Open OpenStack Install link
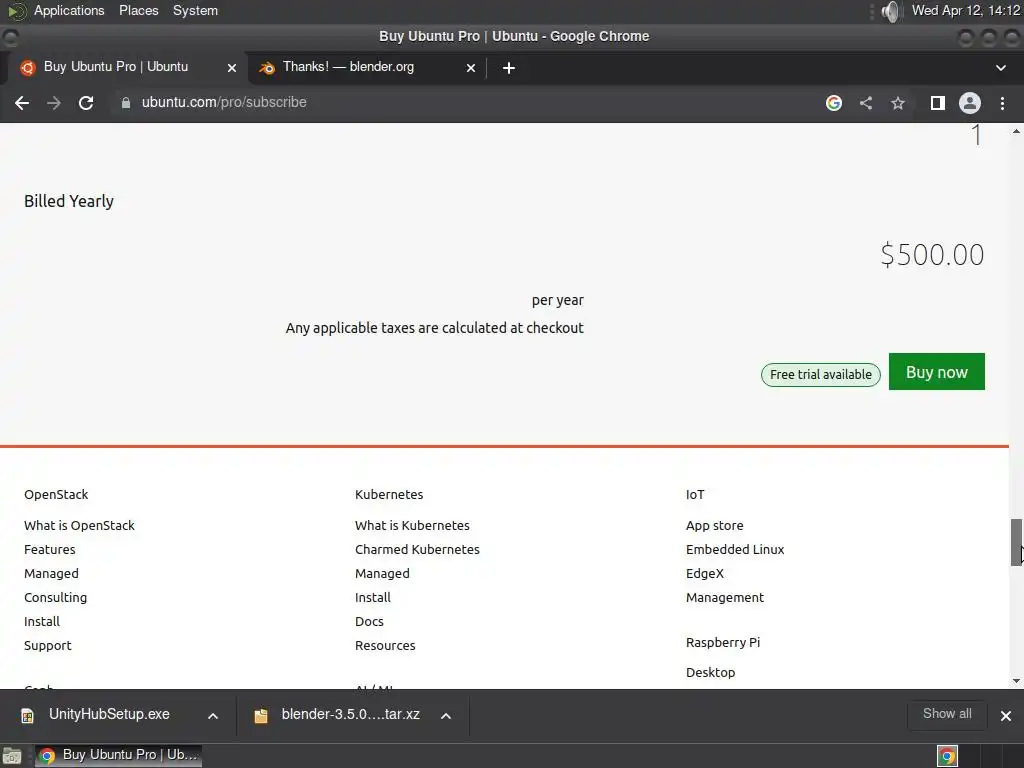This screenshot has width=1024, height=768. pyautogui.click(x=42, y=621)
